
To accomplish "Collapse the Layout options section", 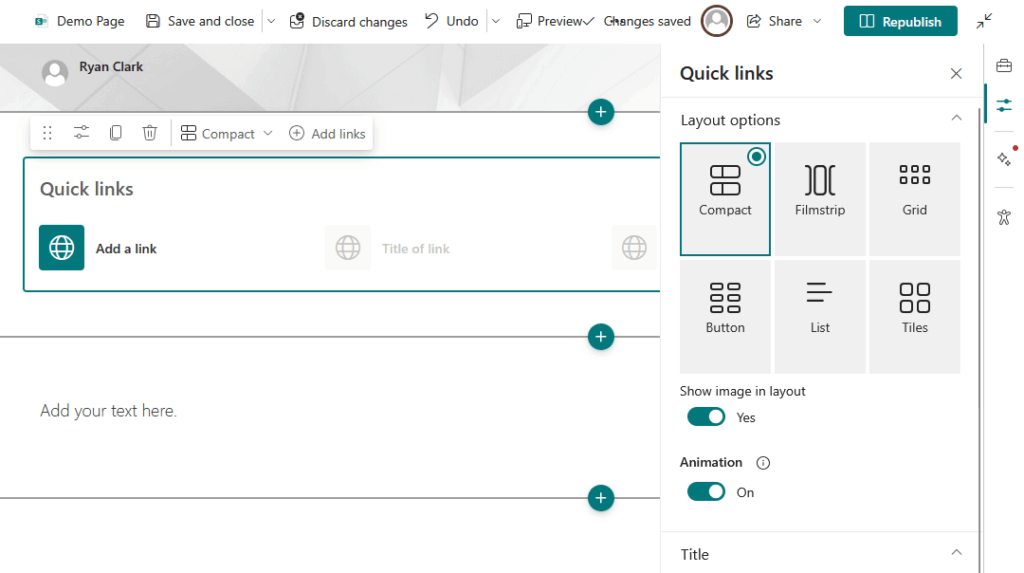I will (956, 118).
